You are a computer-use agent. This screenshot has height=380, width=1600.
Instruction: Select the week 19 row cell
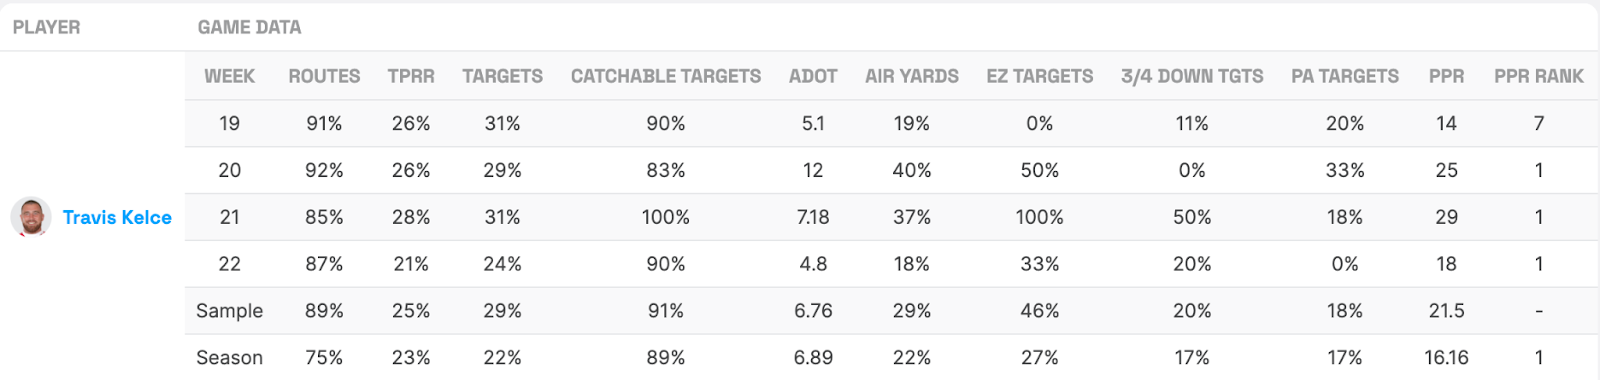[229, 123]
